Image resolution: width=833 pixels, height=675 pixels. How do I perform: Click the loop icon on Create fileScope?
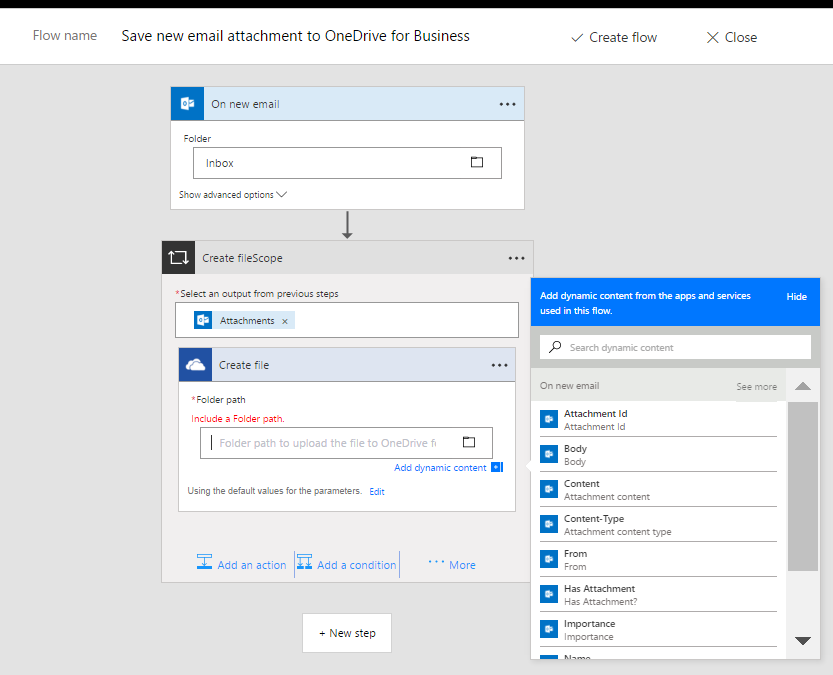tap(178, 258)
